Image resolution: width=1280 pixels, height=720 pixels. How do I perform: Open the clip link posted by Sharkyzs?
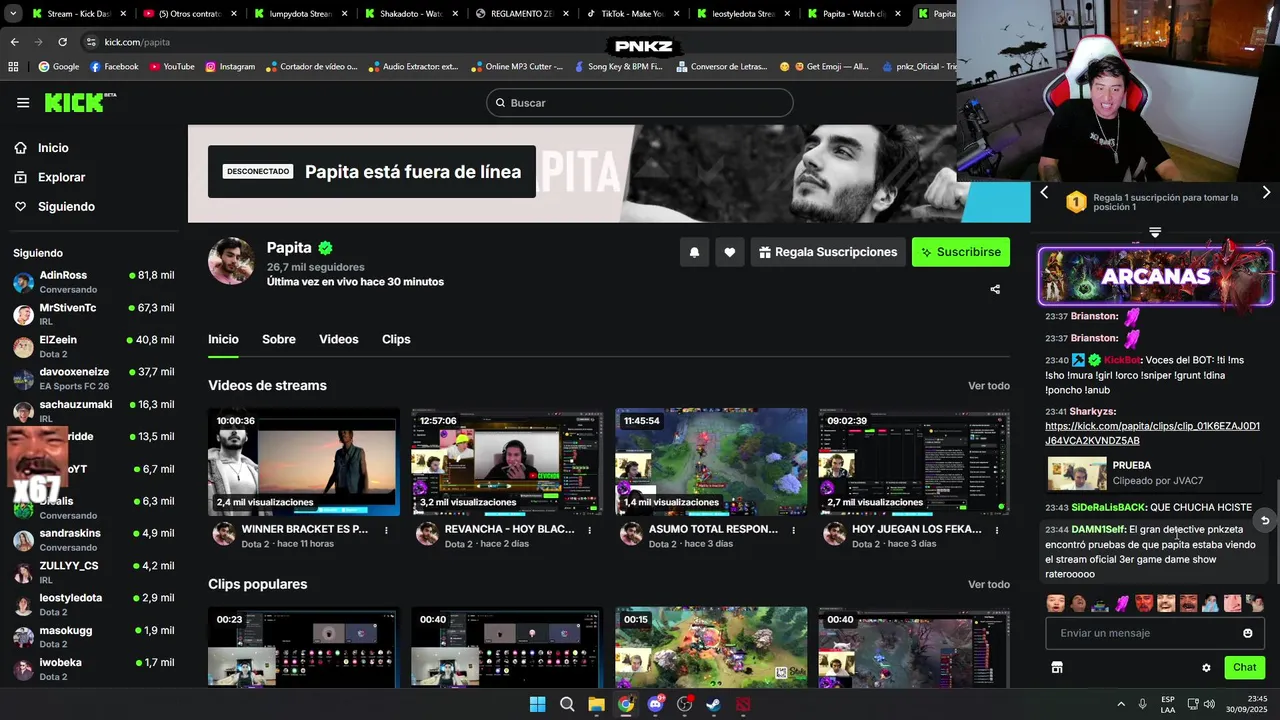[1152, 433]
